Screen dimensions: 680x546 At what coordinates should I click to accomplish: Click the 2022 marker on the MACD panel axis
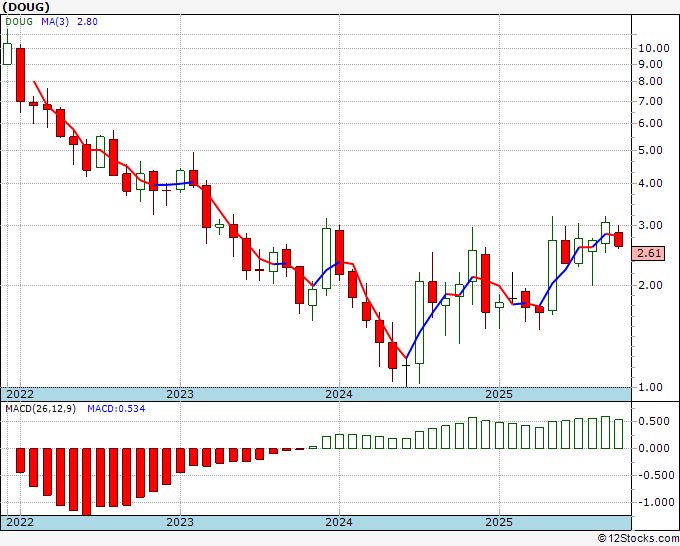[x=20, y=522]
